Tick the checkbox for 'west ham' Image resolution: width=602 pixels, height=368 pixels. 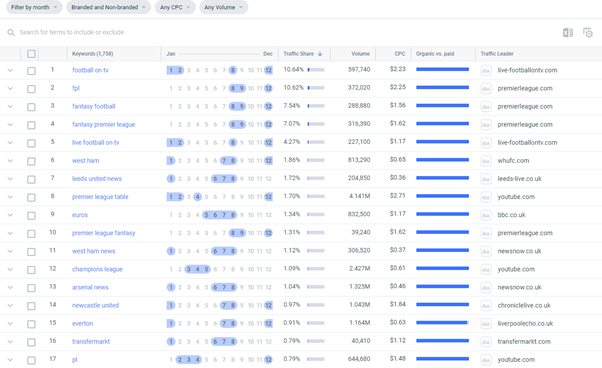coord(31,161)
